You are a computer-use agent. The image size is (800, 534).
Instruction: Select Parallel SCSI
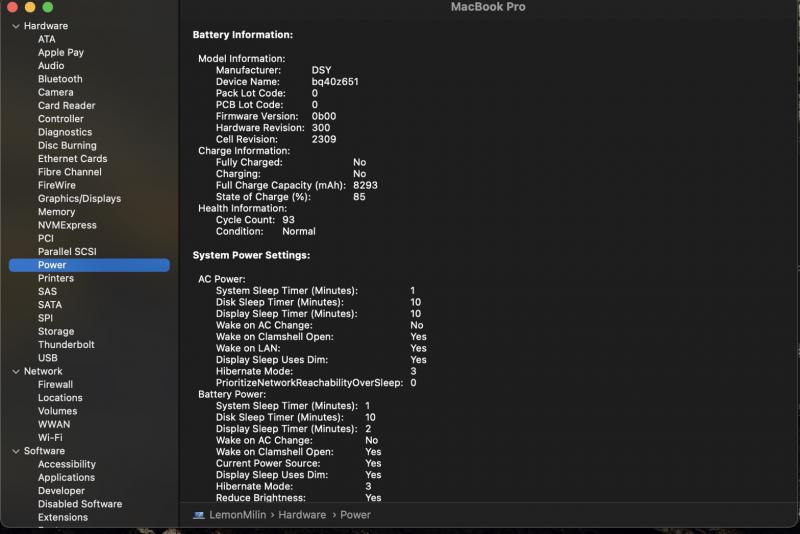[x=67, y=251]
